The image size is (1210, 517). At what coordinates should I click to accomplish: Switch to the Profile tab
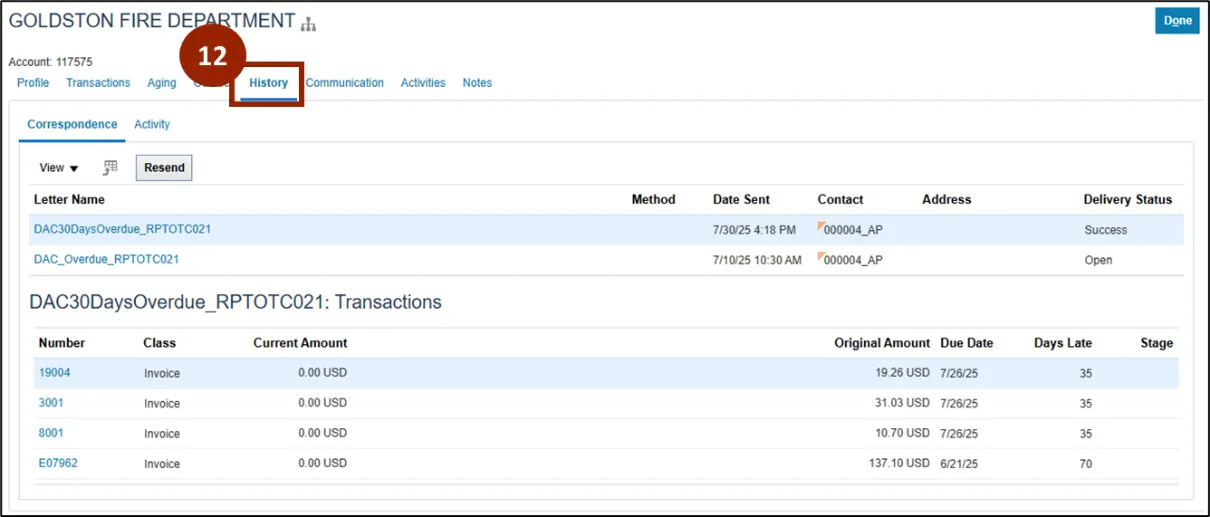(x=33, y=83)
